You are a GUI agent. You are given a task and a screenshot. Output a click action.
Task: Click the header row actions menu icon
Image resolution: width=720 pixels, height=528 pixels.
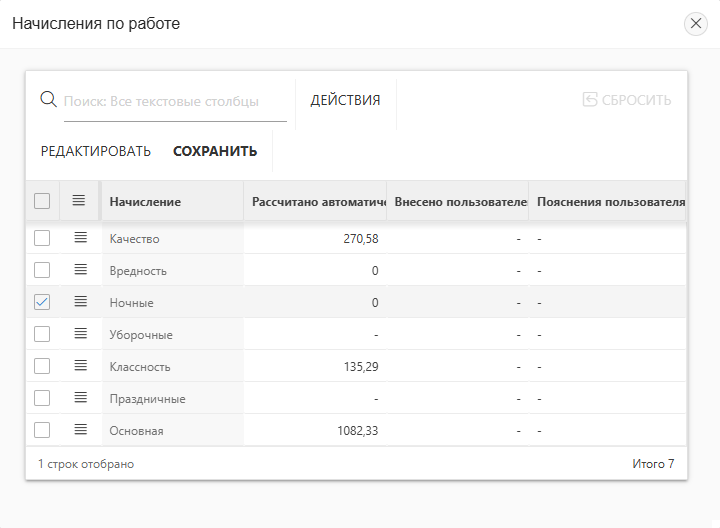click(79, 201)
